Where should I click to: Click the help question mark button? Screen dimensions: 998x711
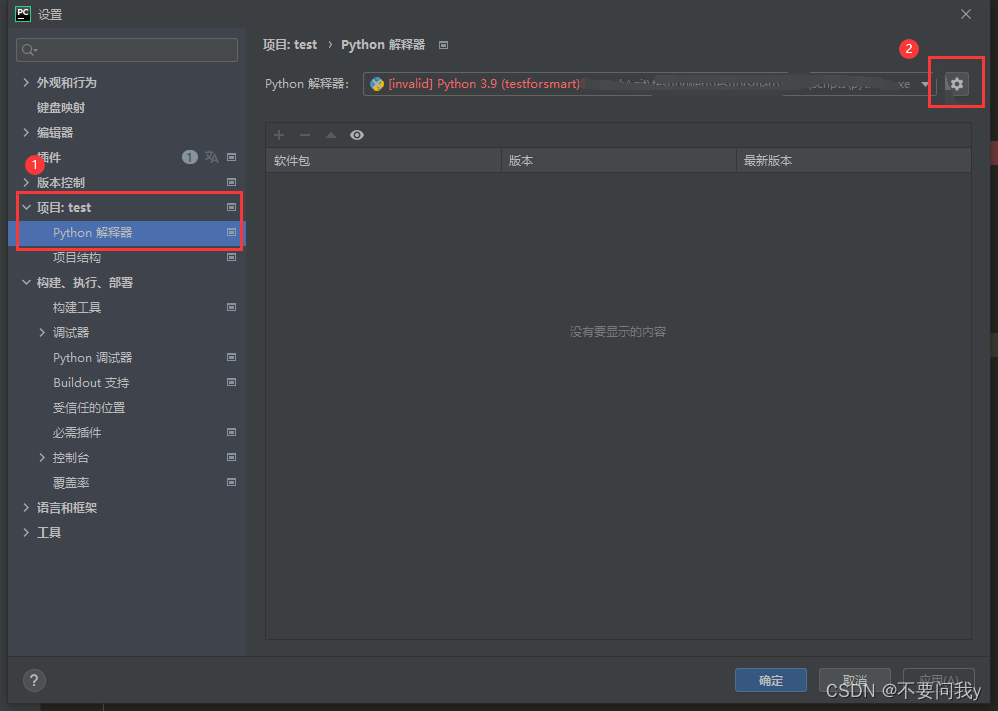tap(34, 680)
